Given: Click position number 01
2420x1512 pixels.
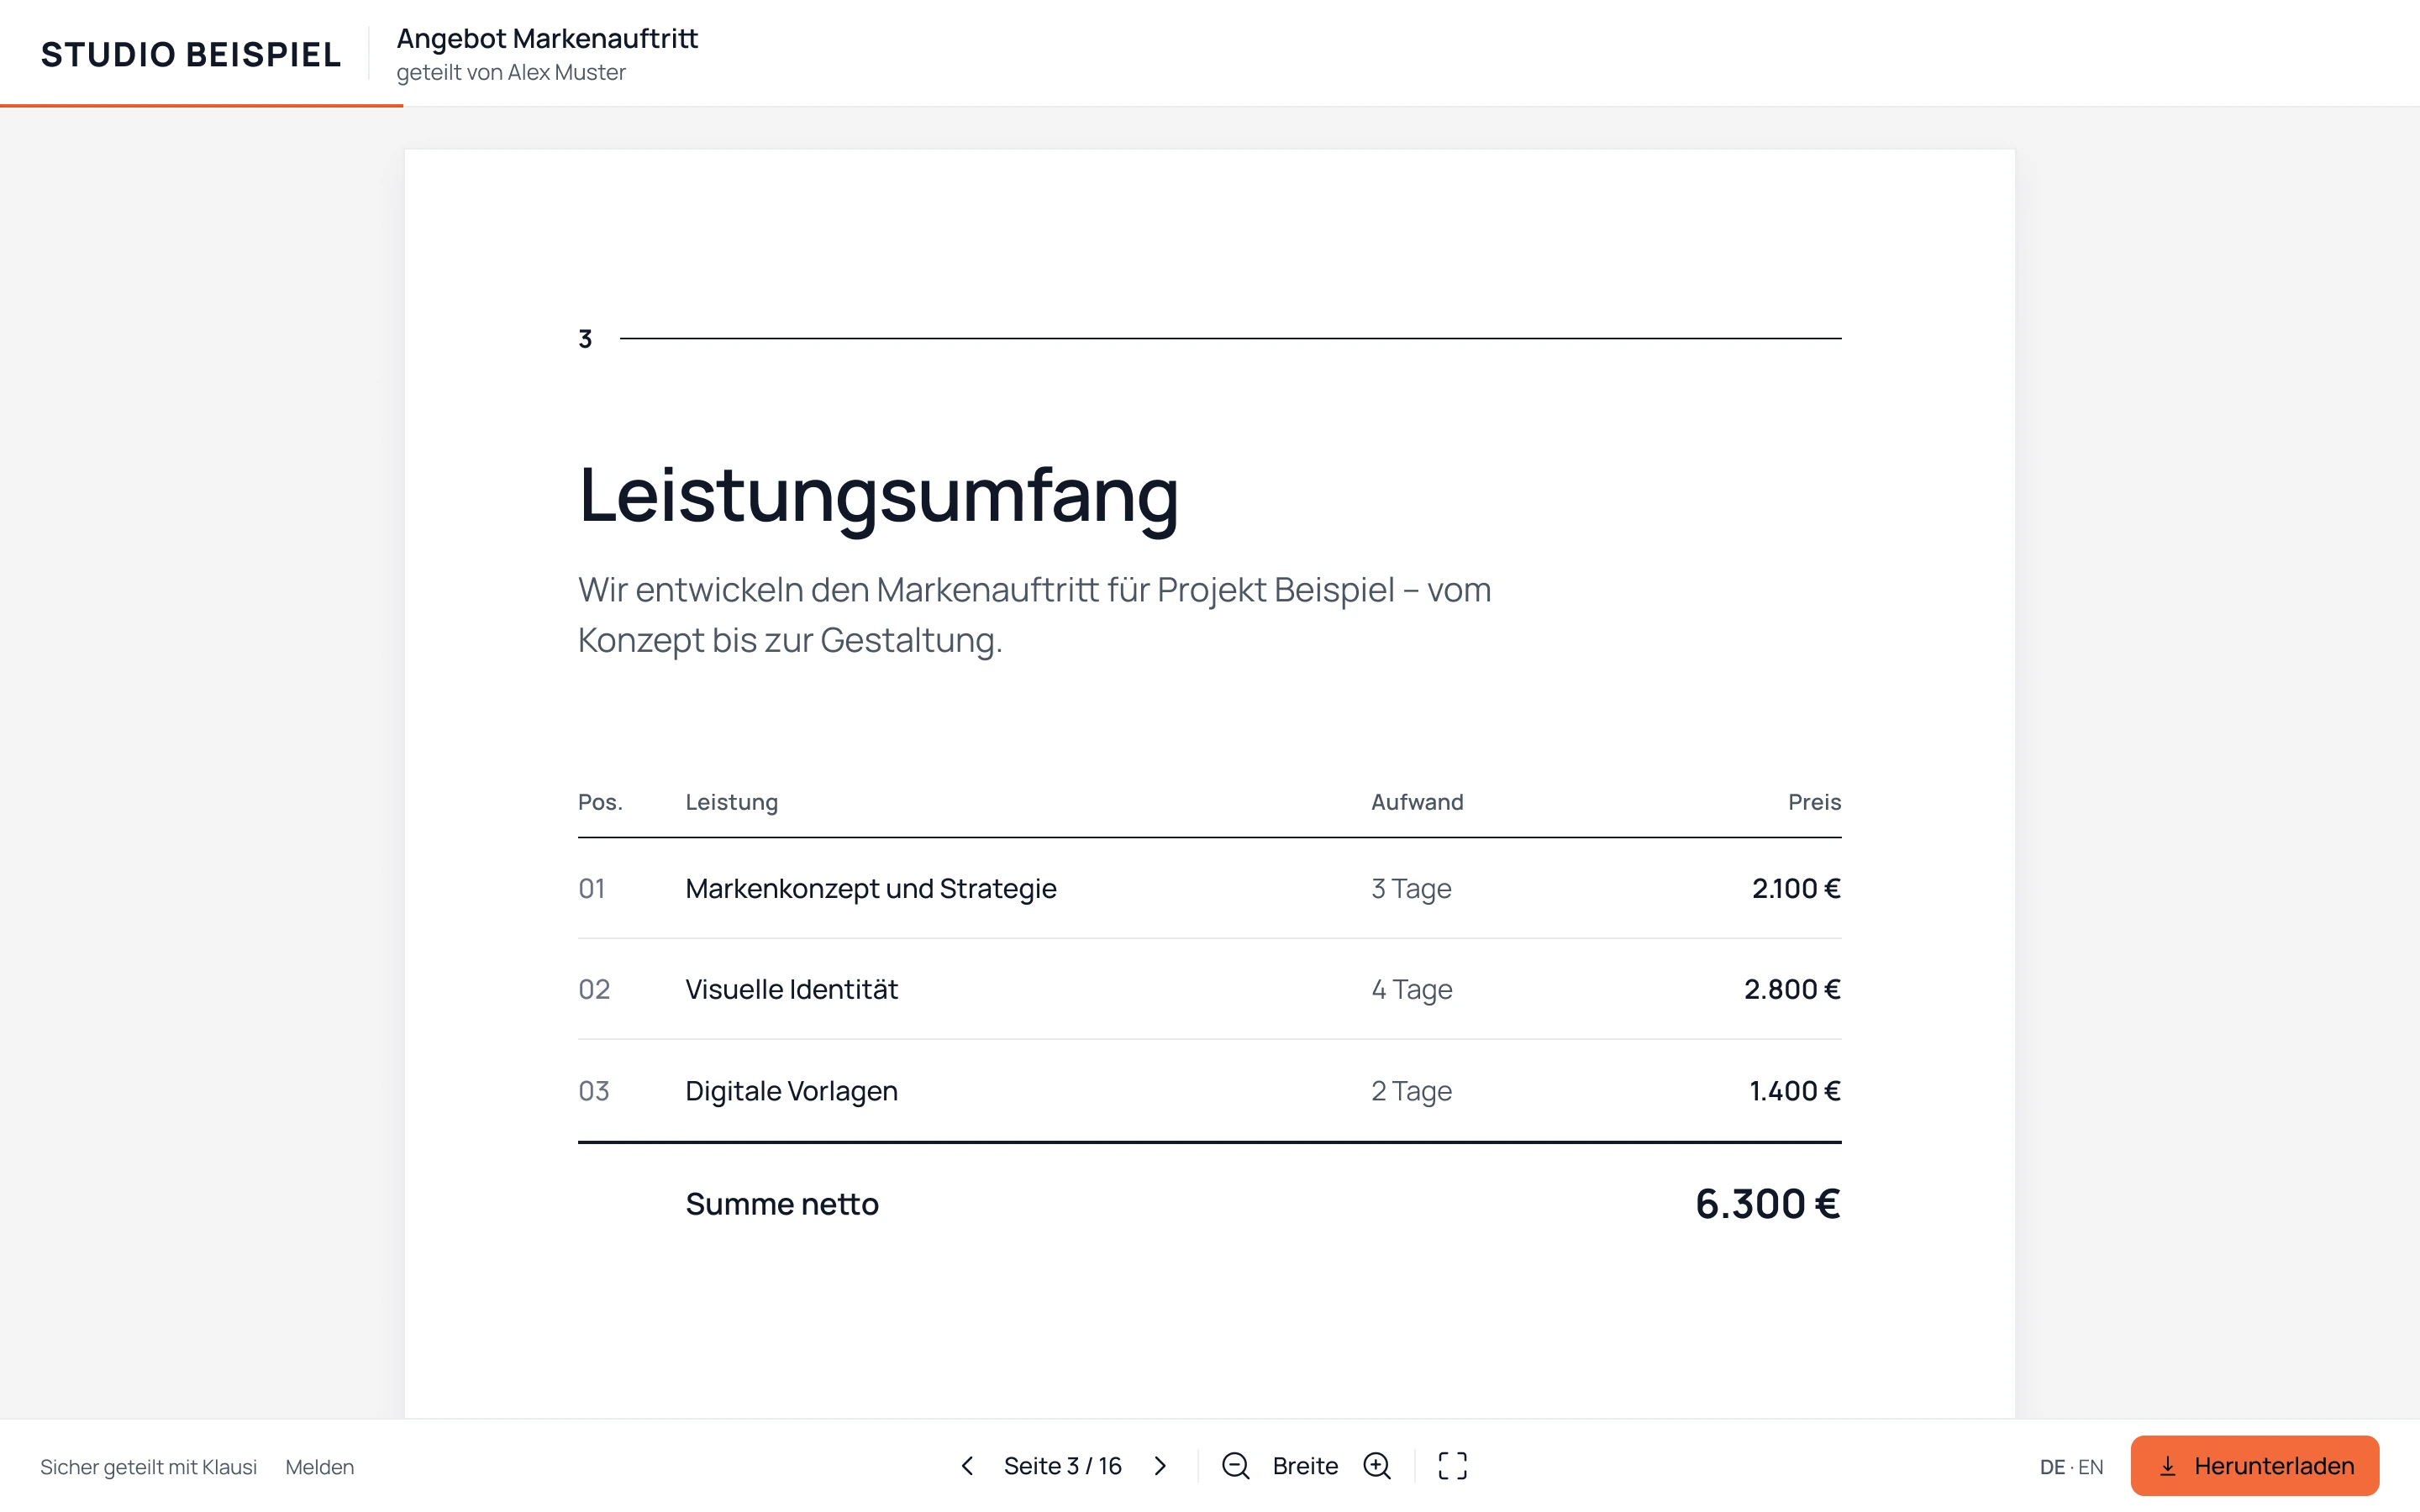Looking at the screenshot, I should point(592,888).
